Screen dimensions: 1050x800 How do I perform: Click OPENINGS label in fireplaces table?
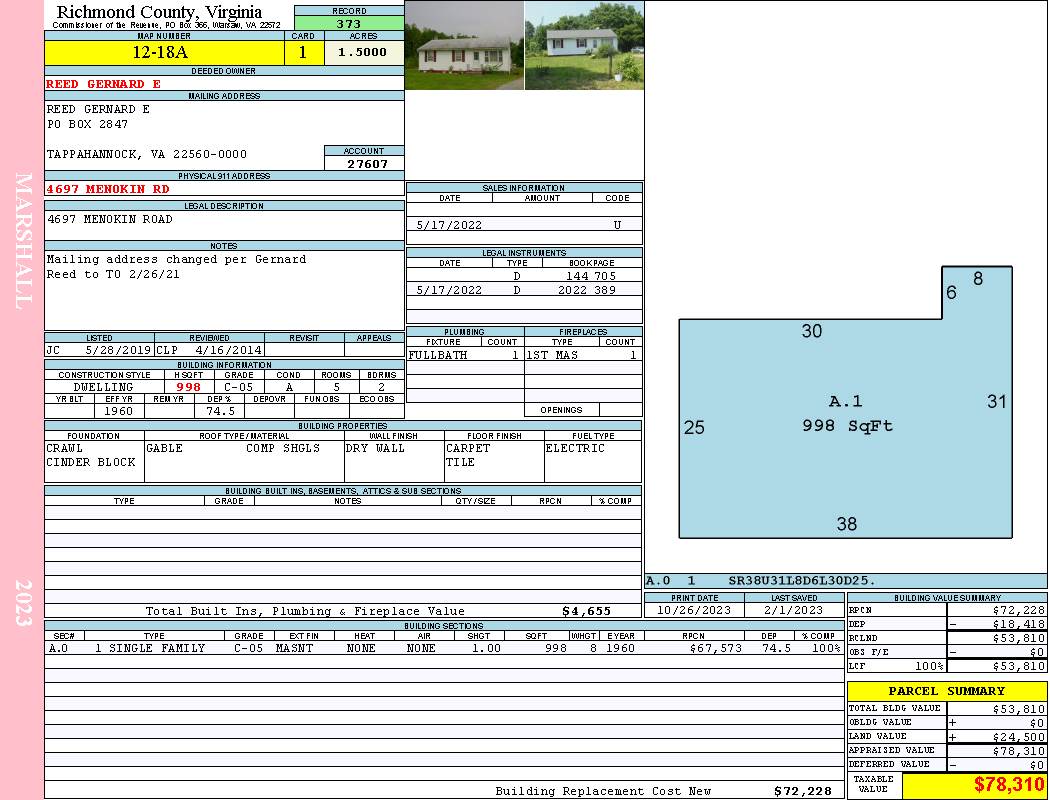pos(561,410)
